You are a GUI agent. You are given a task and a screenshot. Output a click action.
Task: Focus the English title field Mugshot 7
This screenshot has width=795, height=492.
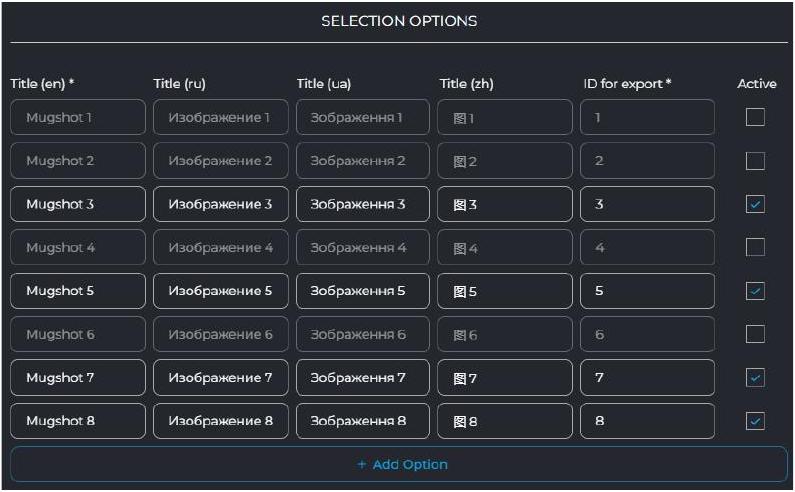[x=78, y=377]
